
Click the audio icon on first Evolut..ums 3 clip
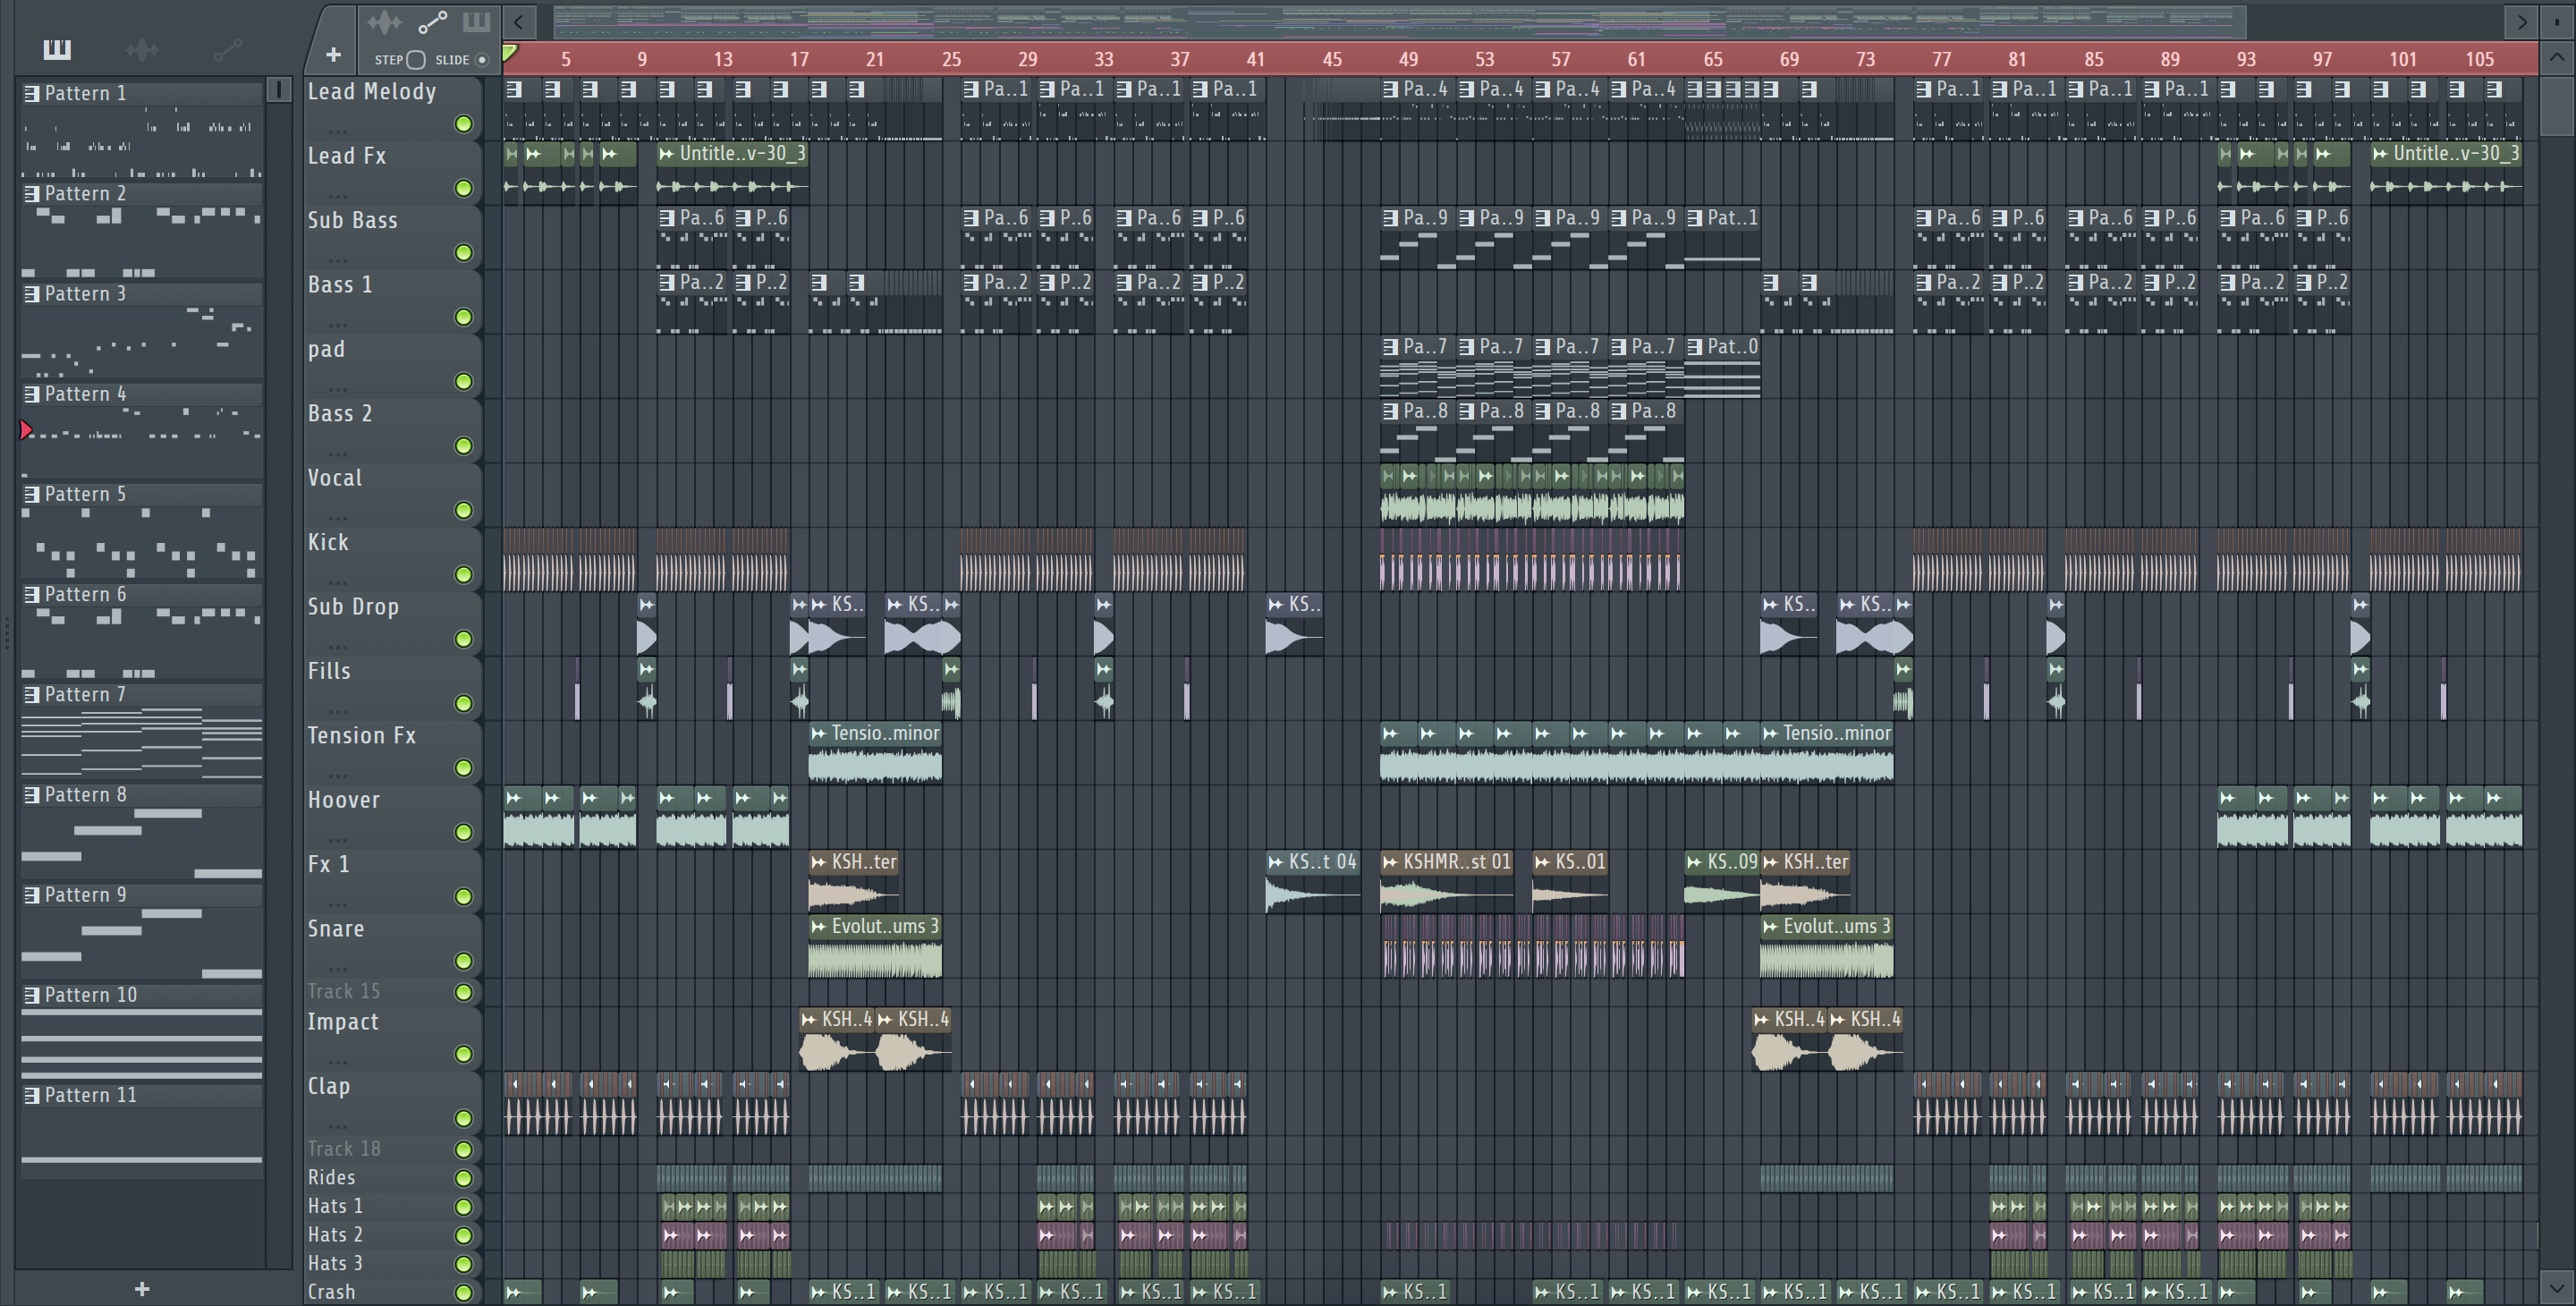(x=819, y=926)
